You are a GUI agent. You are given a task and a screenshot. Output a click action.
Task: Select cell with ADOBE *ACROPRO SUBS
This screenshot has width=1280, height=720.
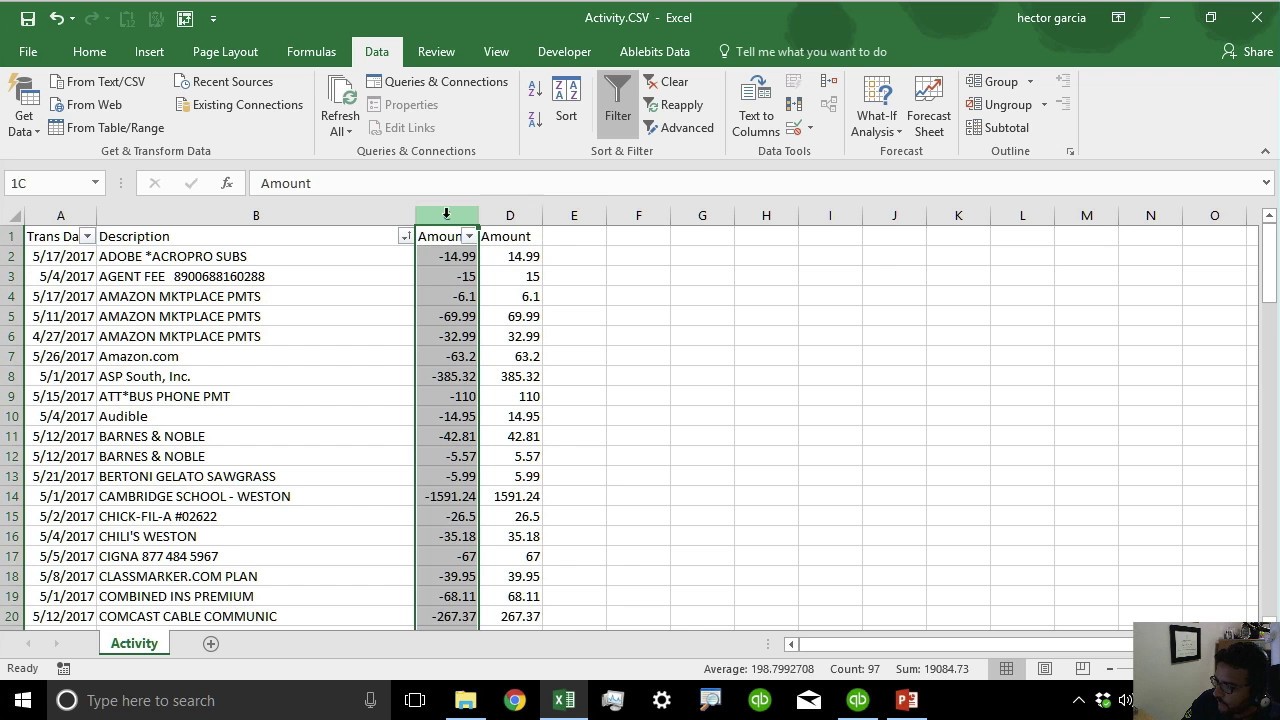click(x=255, y=256)
